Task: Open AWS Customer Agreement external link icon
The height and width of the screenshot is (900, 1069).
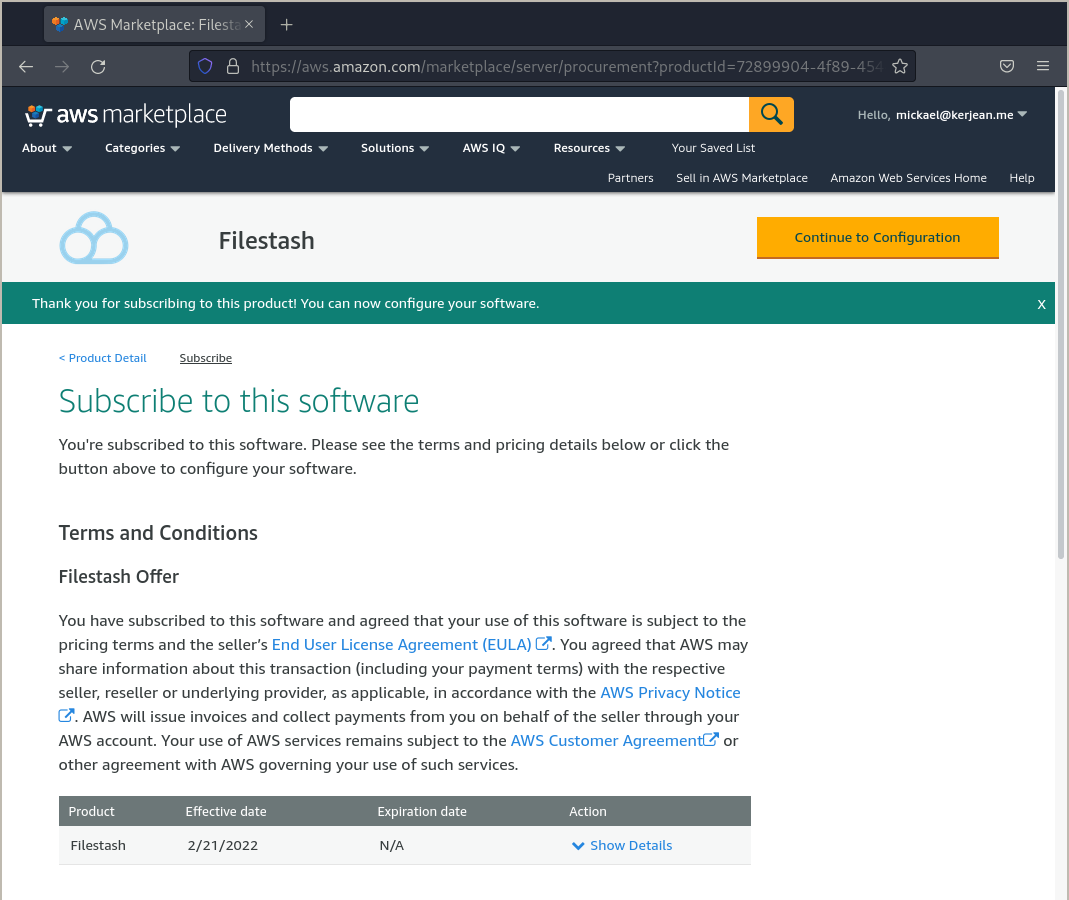Action: pyautogui.click(x=710, y=740)
